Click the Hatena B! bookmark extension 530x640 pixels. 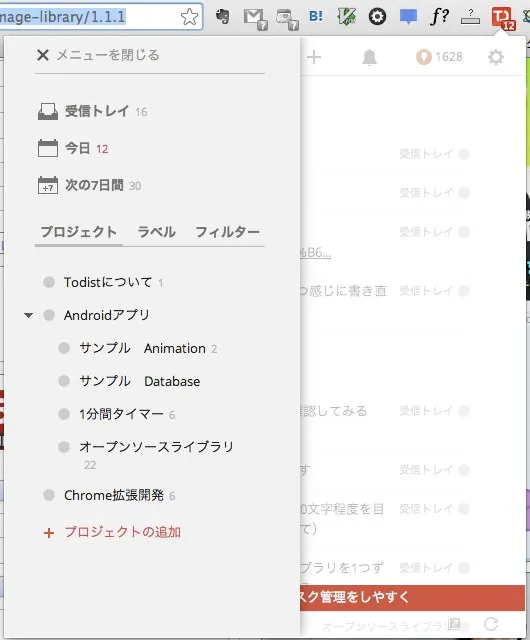316,17
